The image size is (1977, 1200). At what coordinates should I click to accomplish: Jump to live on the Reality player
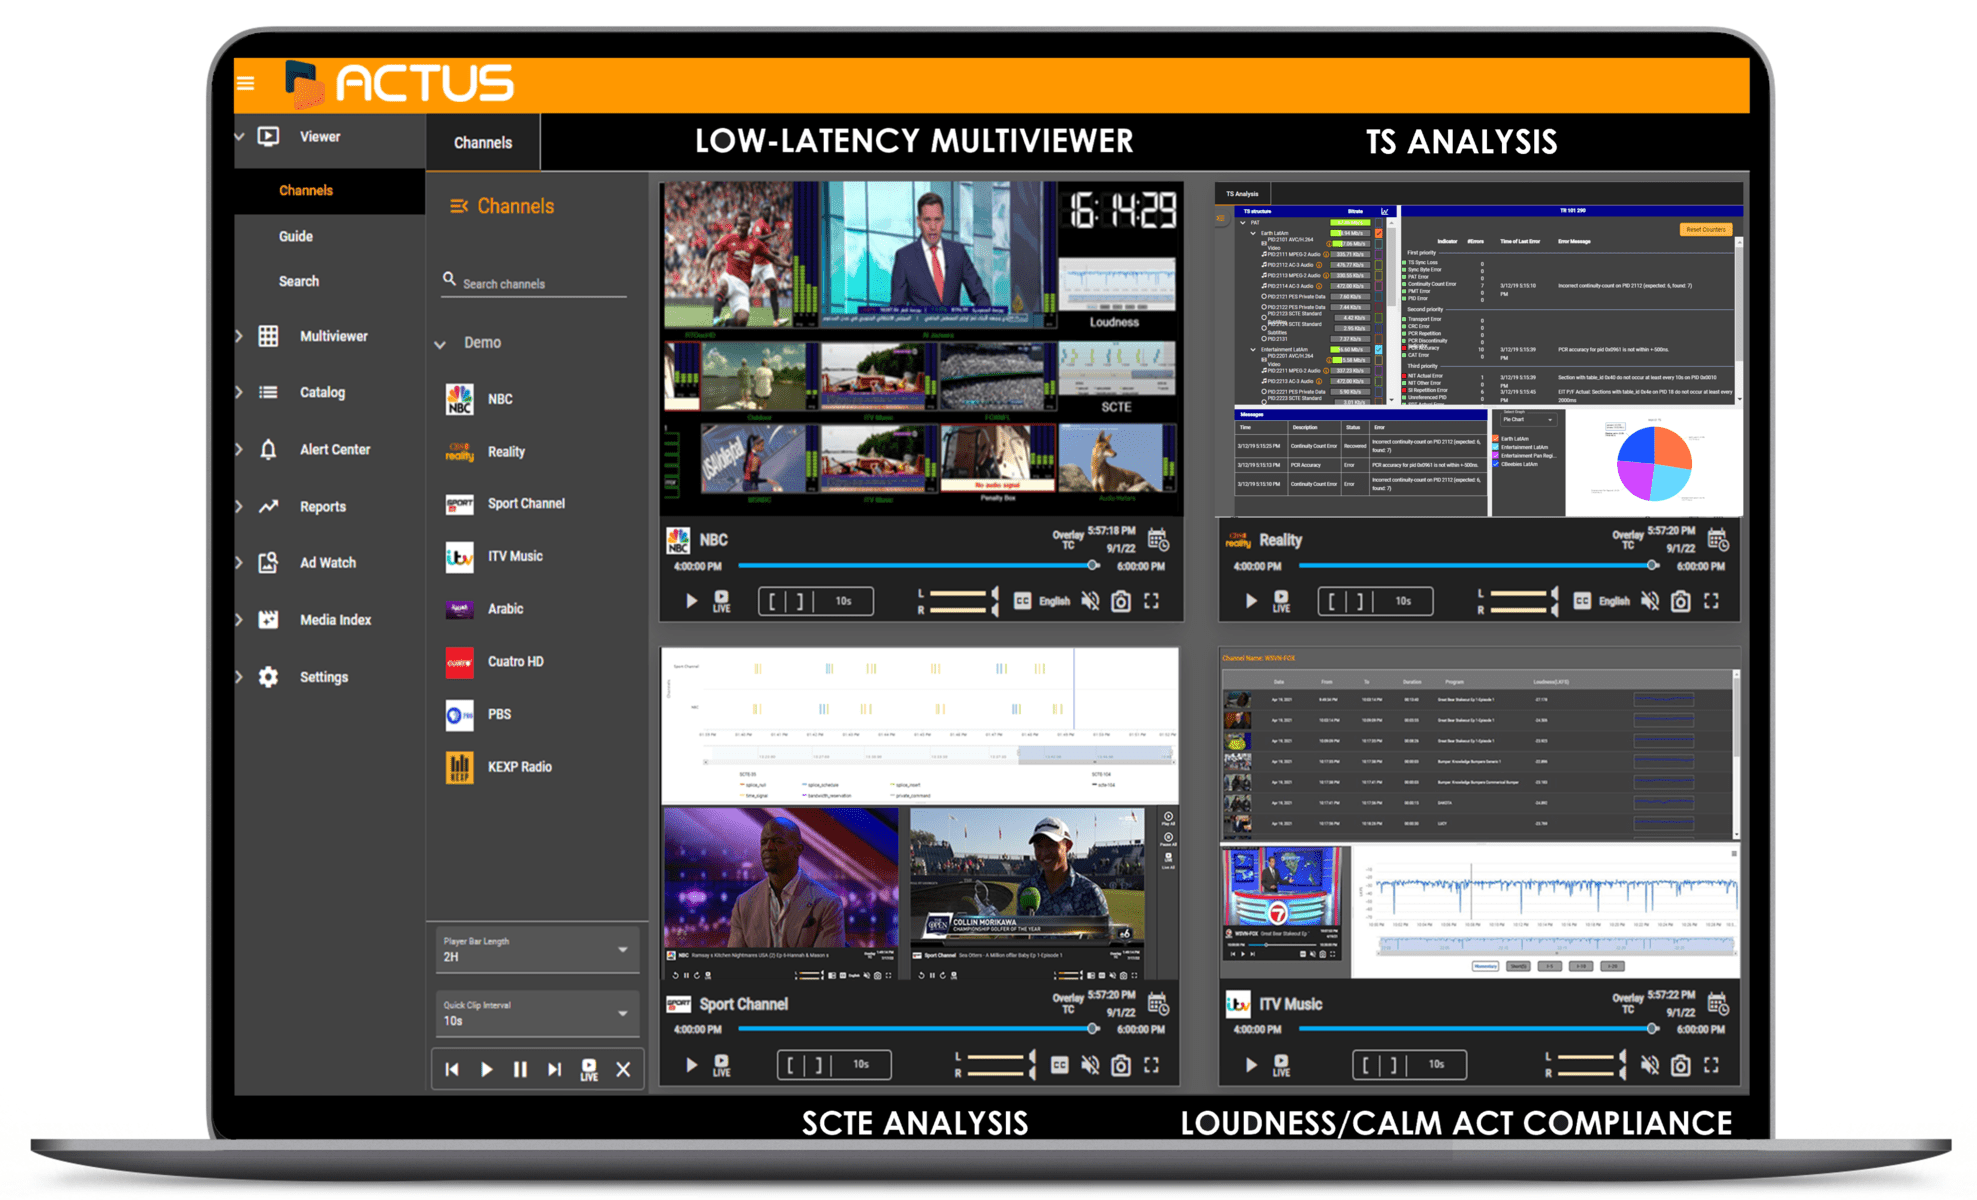pyautogui.click(x=1282, y=601)
